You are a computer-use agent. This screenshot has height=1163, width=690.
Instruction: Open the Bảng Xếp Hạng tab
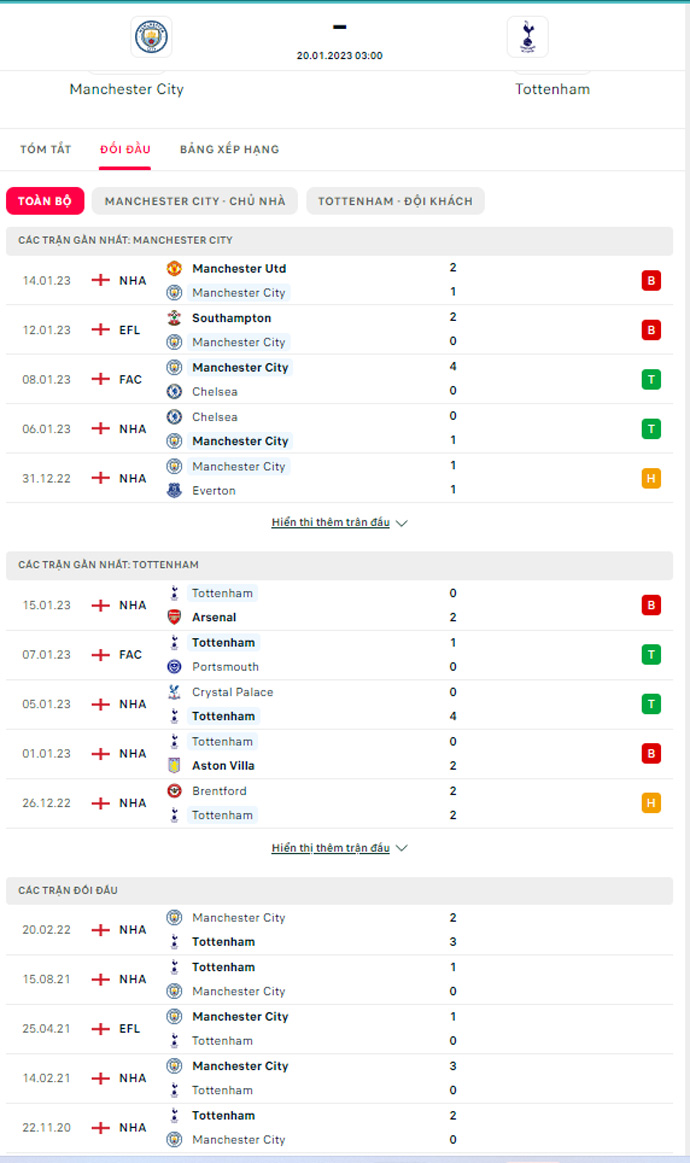click(x=229, y=150)
